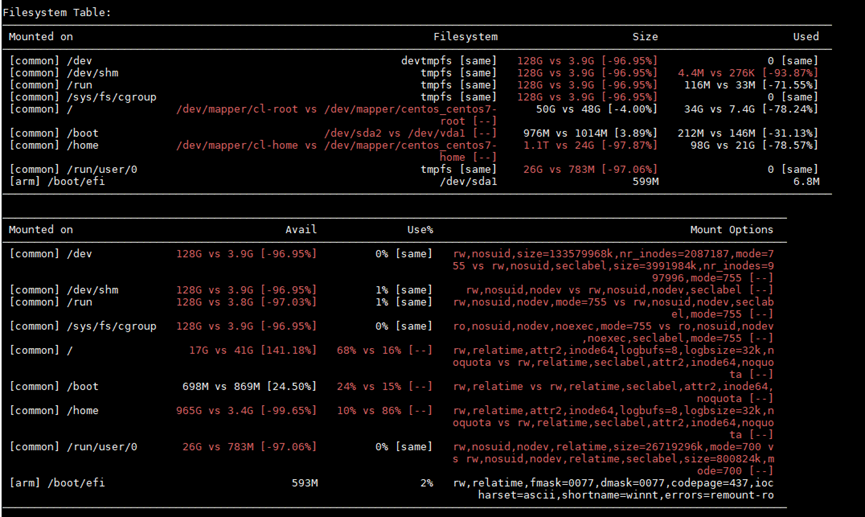Click the "17G vs 41G [141.18%]" avail value
This screenshot has height=517, width=865.
(252, 350)
